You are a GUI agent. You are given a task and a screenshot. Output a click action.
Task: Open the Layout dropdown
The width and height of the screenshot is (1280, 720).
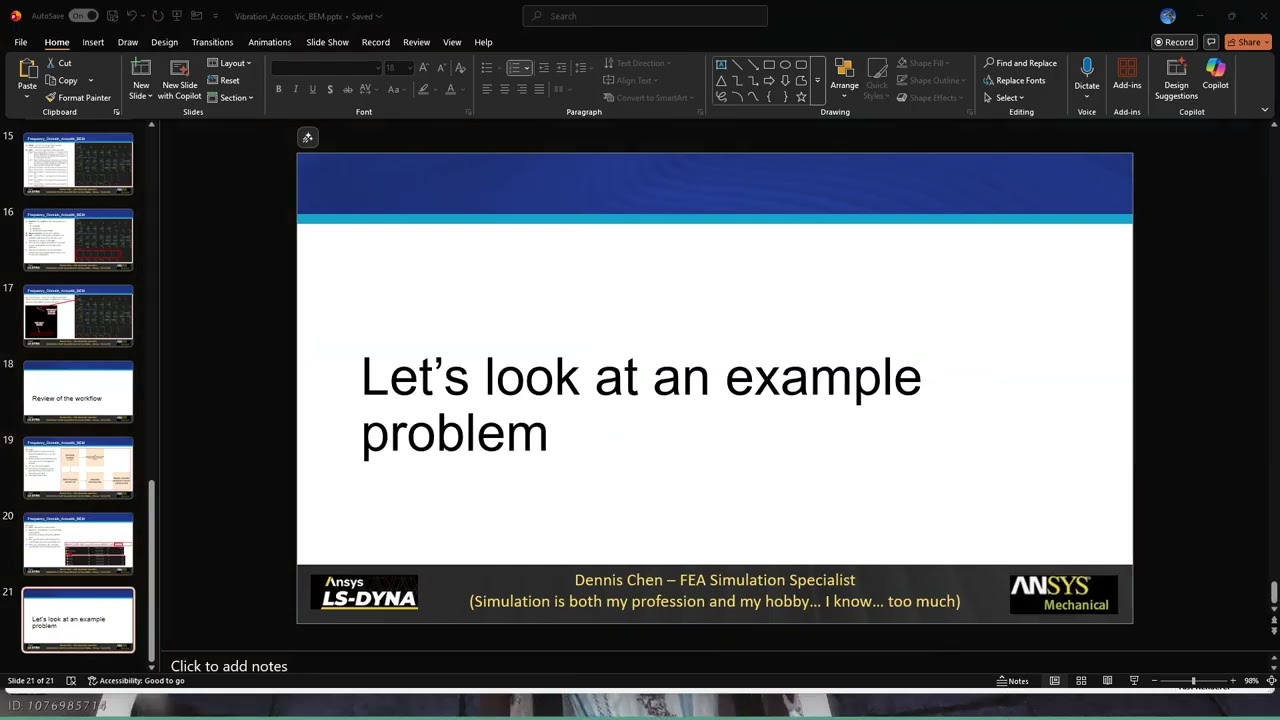(230, 63)
